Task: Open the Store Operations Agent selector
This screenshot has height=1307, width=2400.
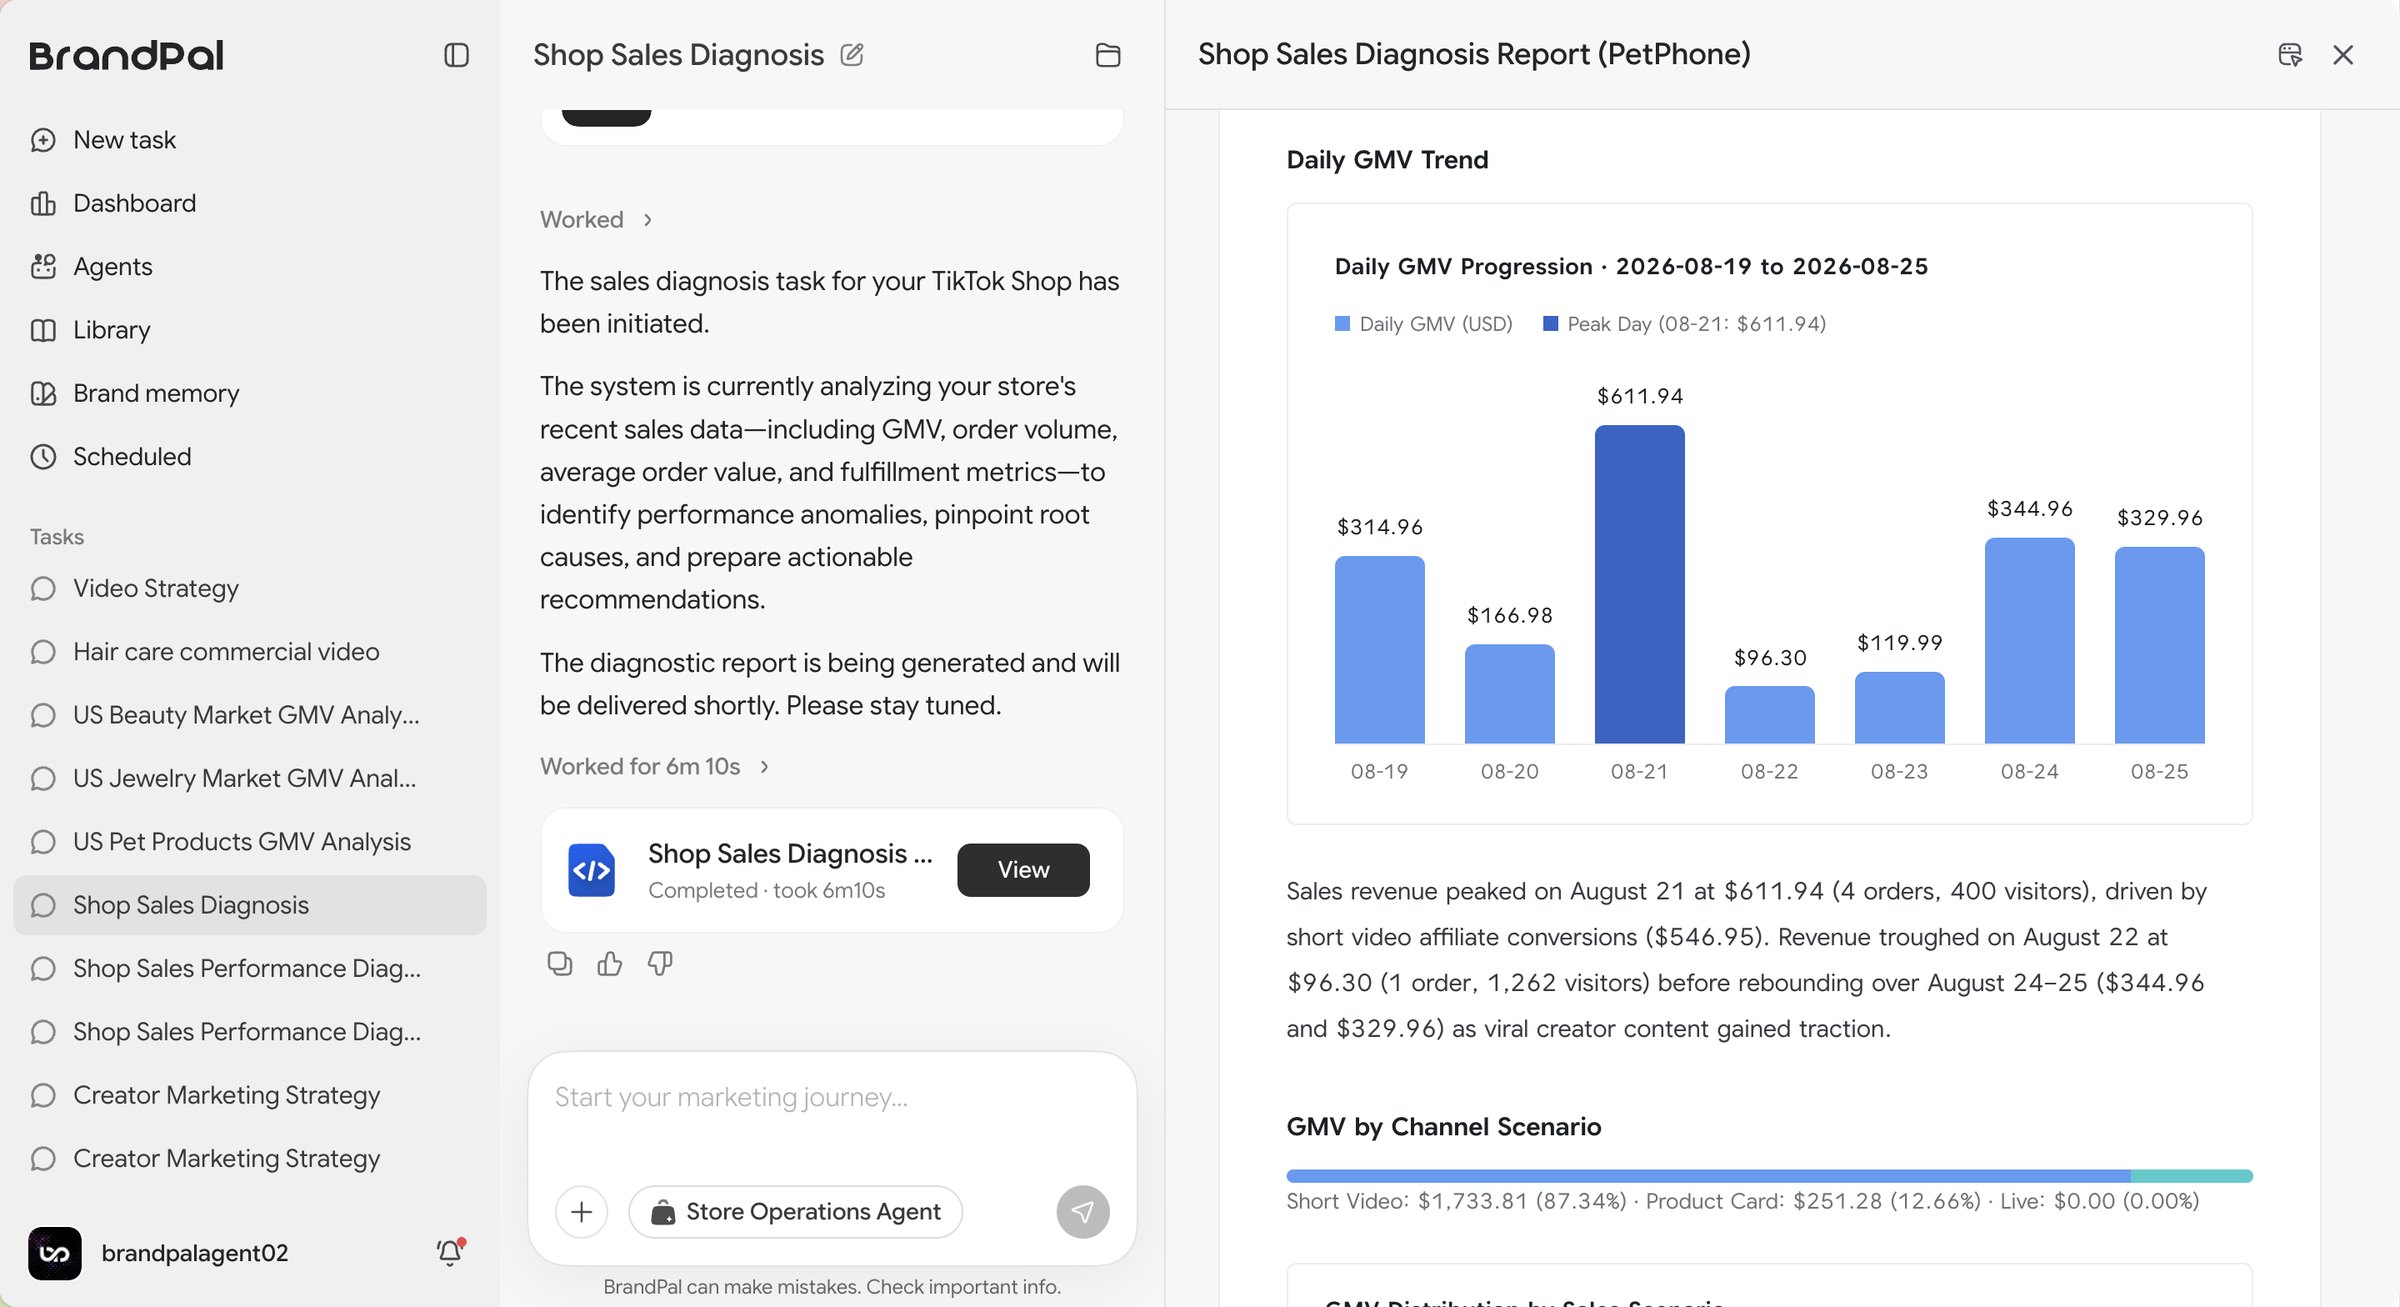Action: point(796,1212)
